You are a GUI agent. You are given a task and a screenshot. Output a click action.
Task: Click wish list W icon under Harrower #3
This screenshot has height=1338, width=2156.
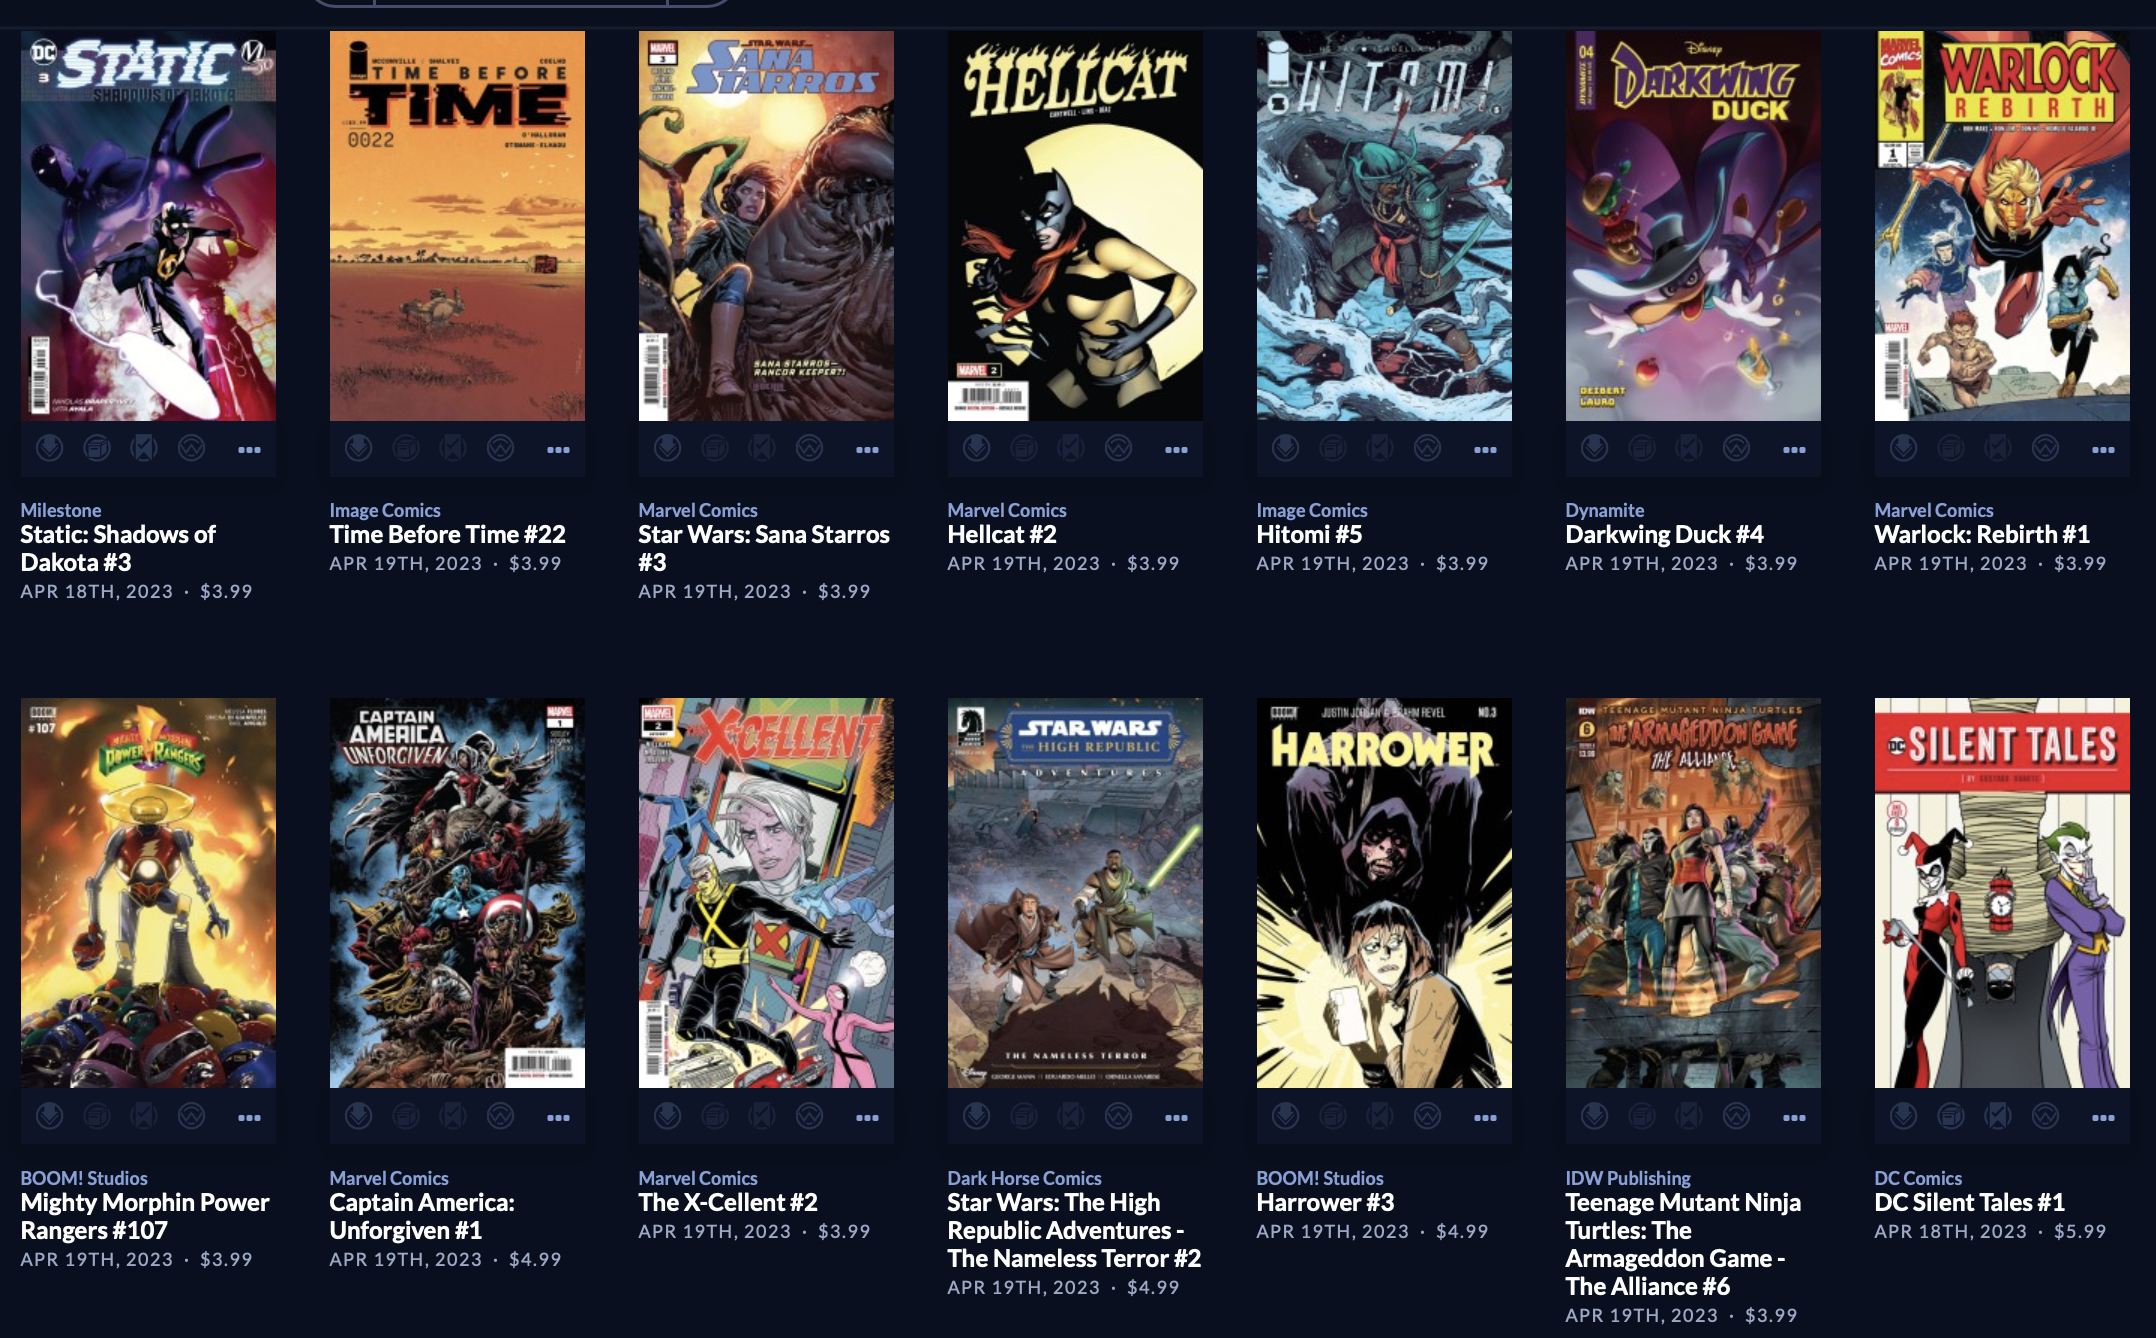(x=1427, y=1115)
